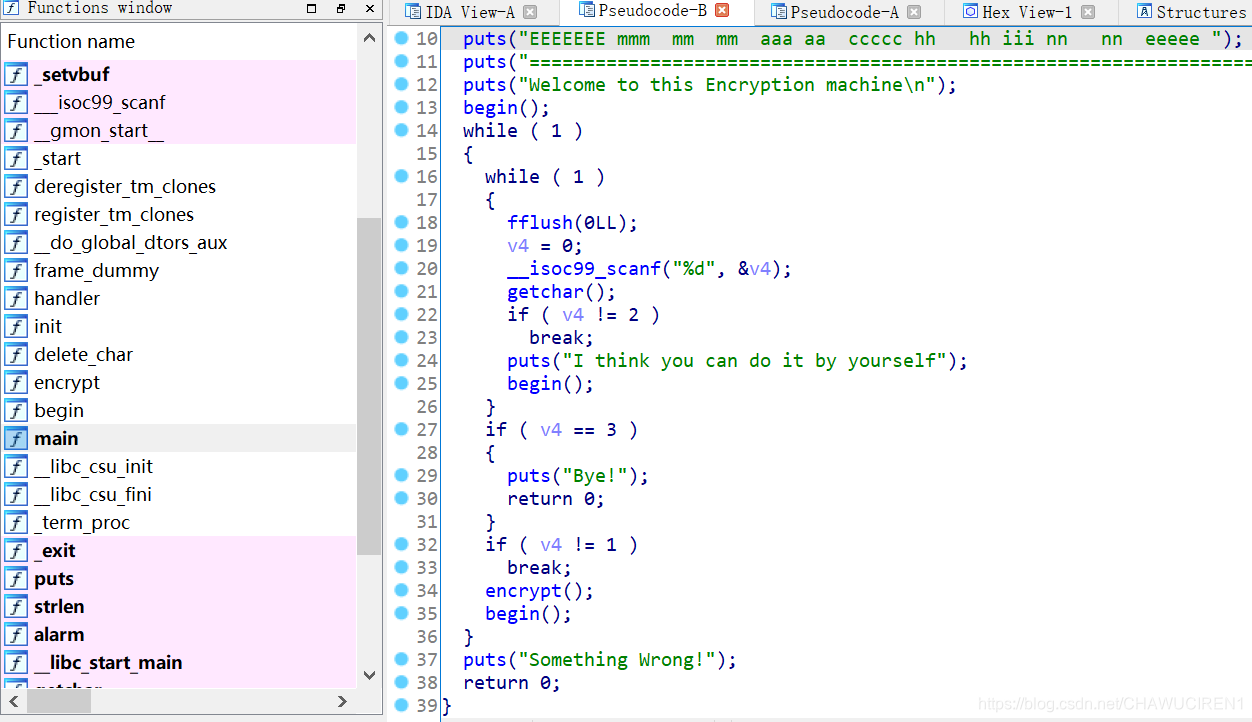Click function icon beside init
Screen dimensions: 1252x722
pos(16,327)
